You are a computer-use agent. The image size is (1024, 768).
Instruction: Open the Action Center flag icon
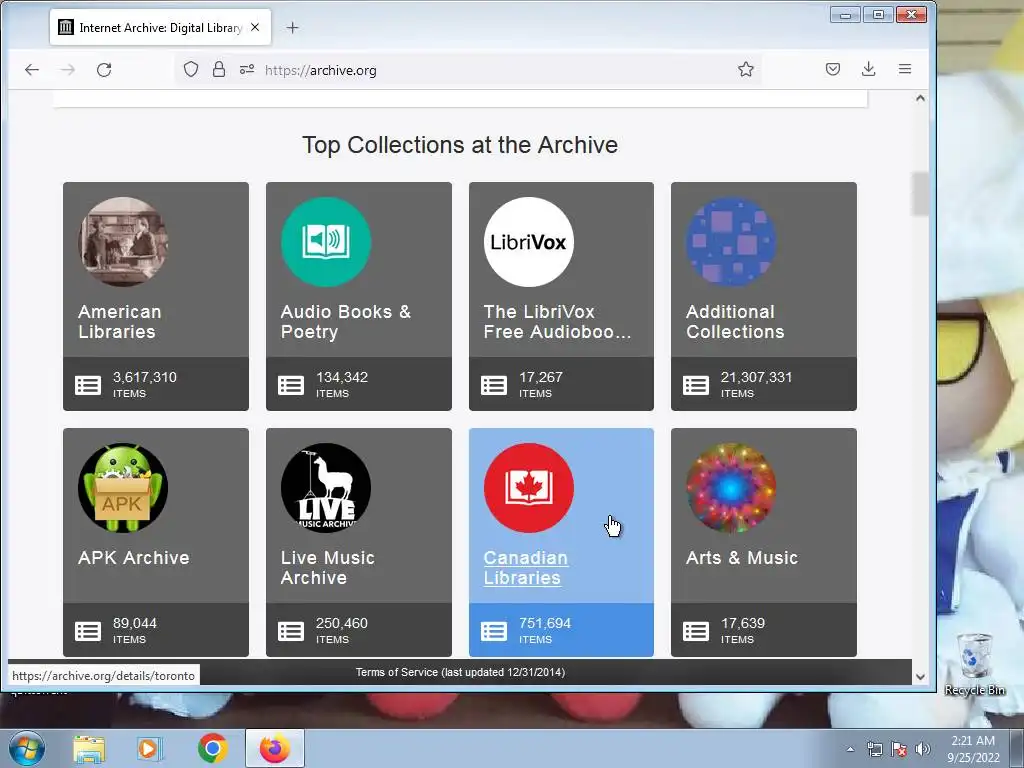point(899,749)
